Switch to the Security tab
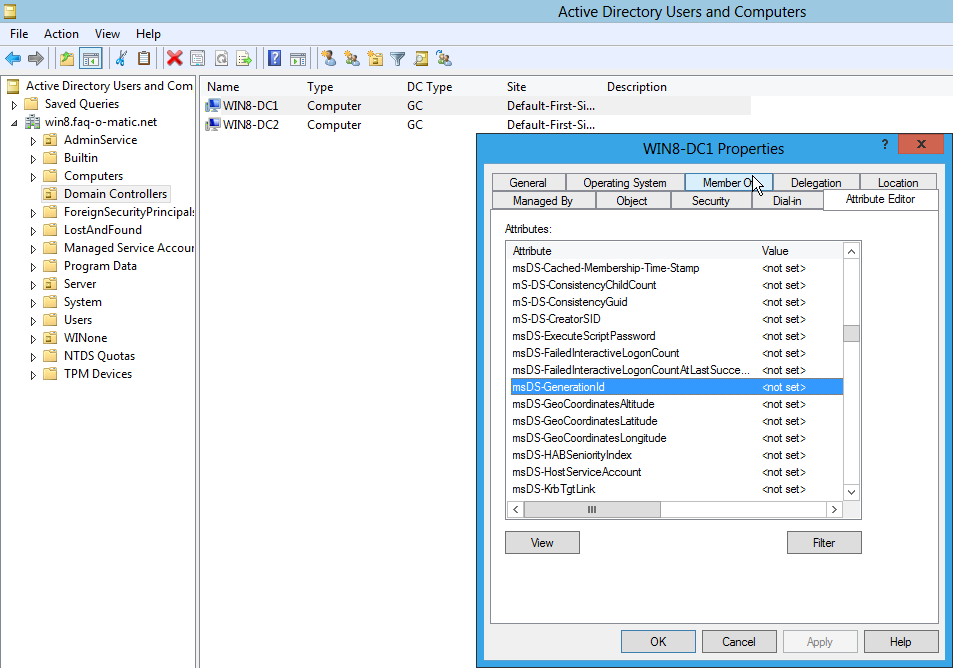 click(710, 201)
